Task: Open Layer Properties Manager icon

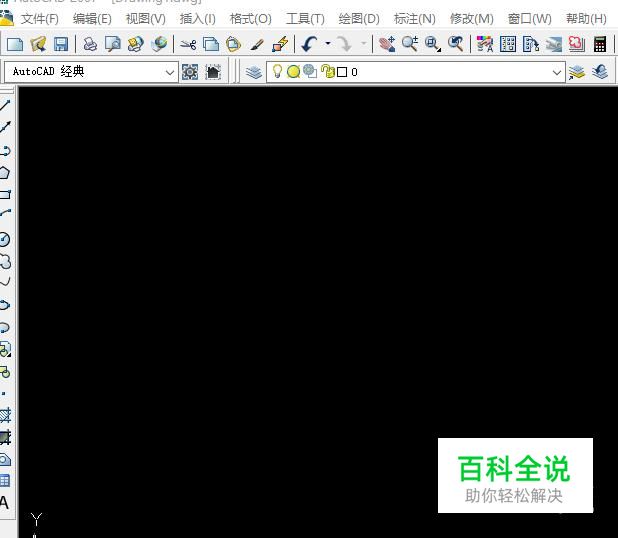Action: click(x=253, y=72)
